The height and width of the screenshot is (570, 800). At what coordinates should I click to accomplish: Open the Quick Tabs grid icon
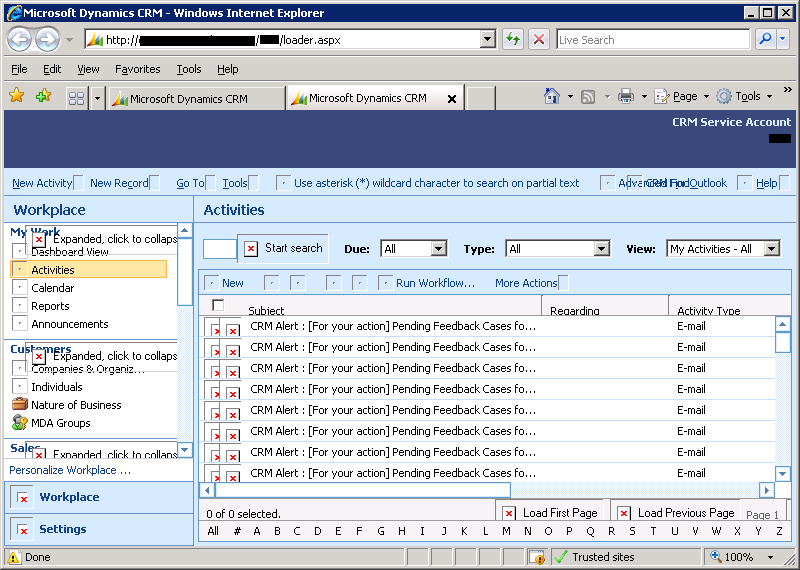77,98
